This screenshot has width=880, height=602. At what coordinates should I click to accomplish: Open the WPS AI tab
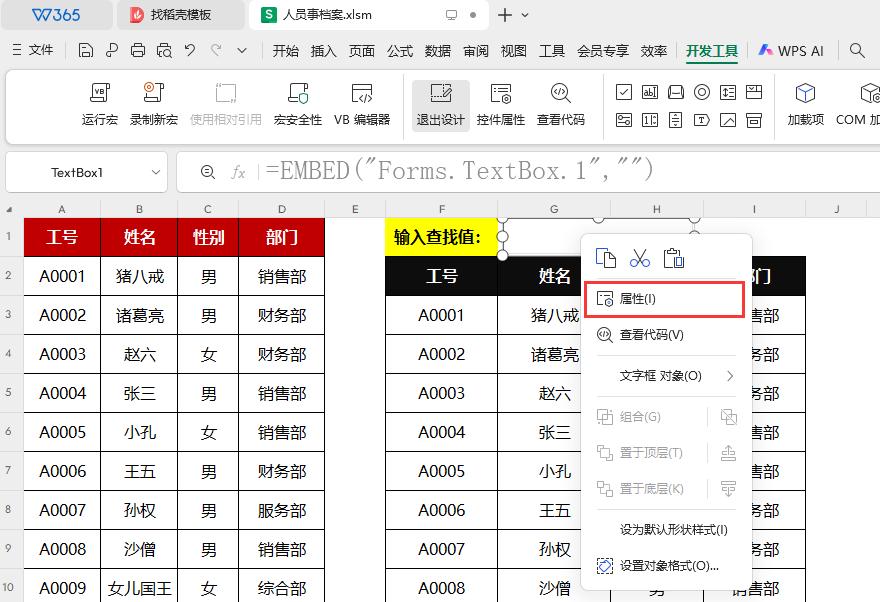click(x=791, y=51)
